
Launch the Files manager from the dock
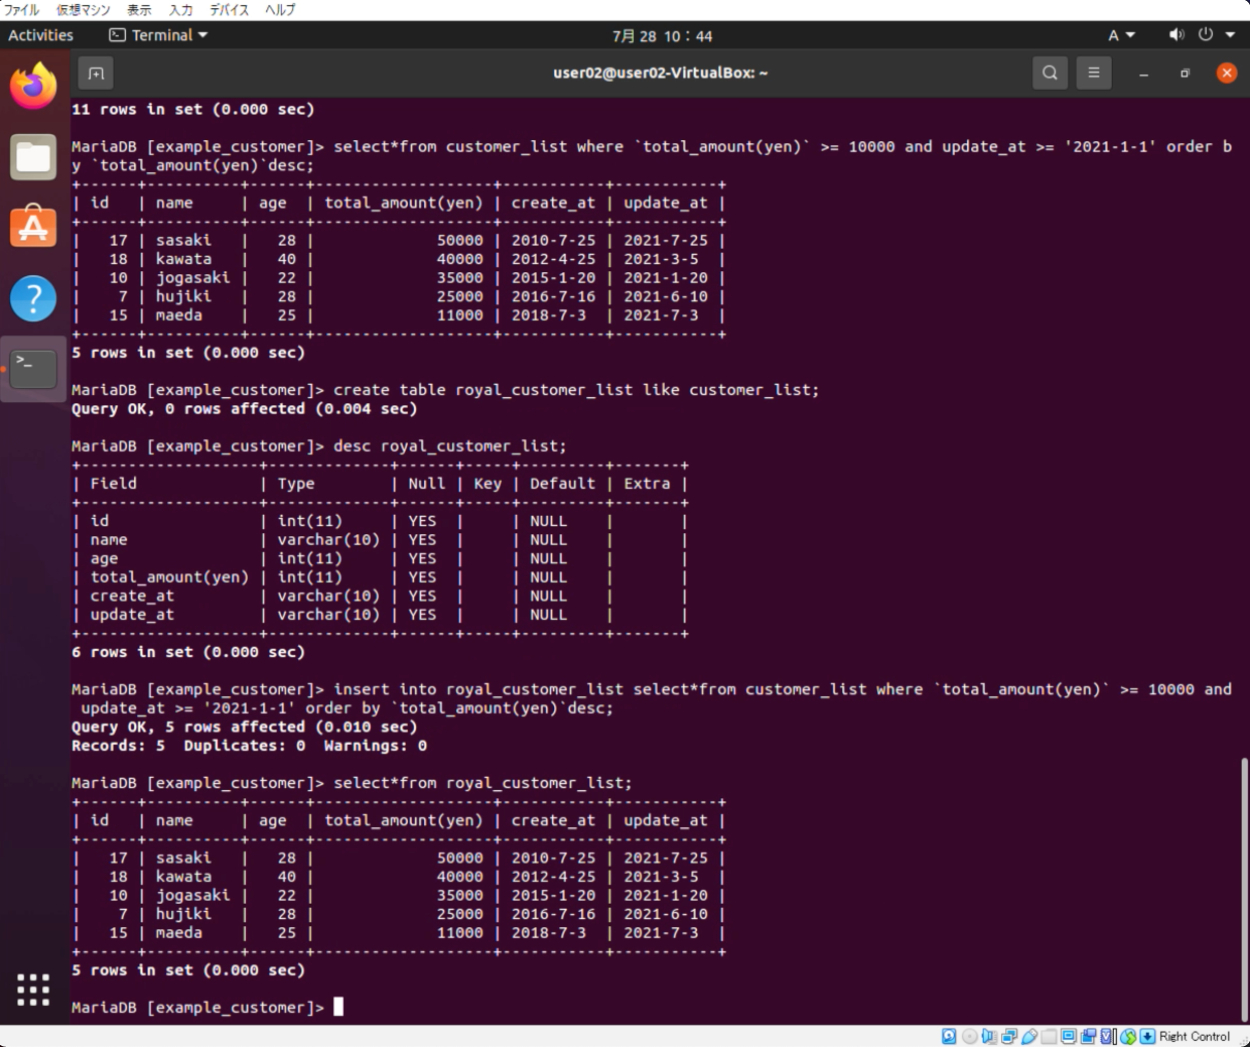point(33,157)
